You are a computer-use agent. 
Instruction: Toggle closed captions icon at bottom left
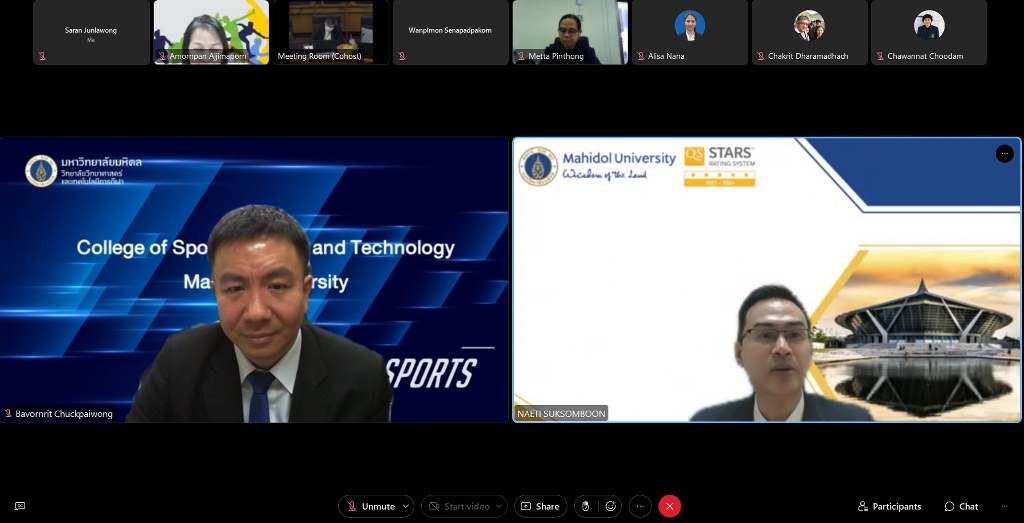pyautogui.click(x=20, y=506)
